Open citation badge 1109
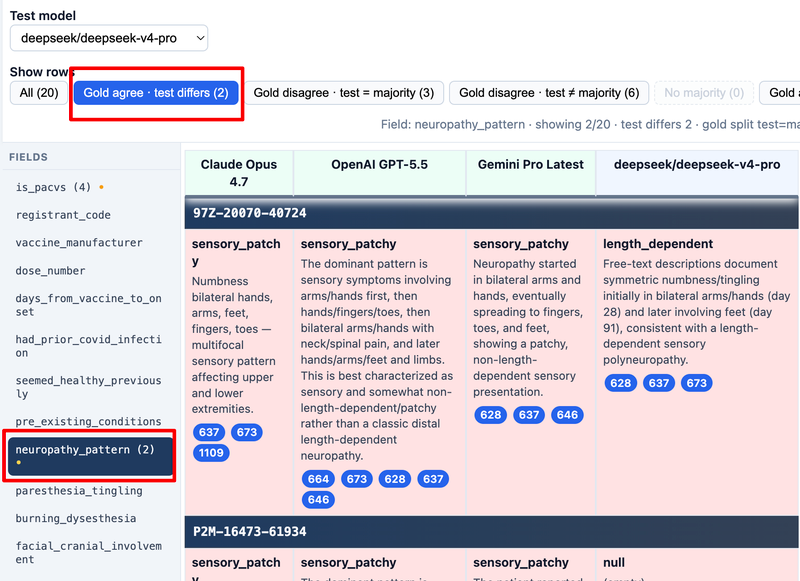Screen dimensions: 800x581 [x=211, y=453]
